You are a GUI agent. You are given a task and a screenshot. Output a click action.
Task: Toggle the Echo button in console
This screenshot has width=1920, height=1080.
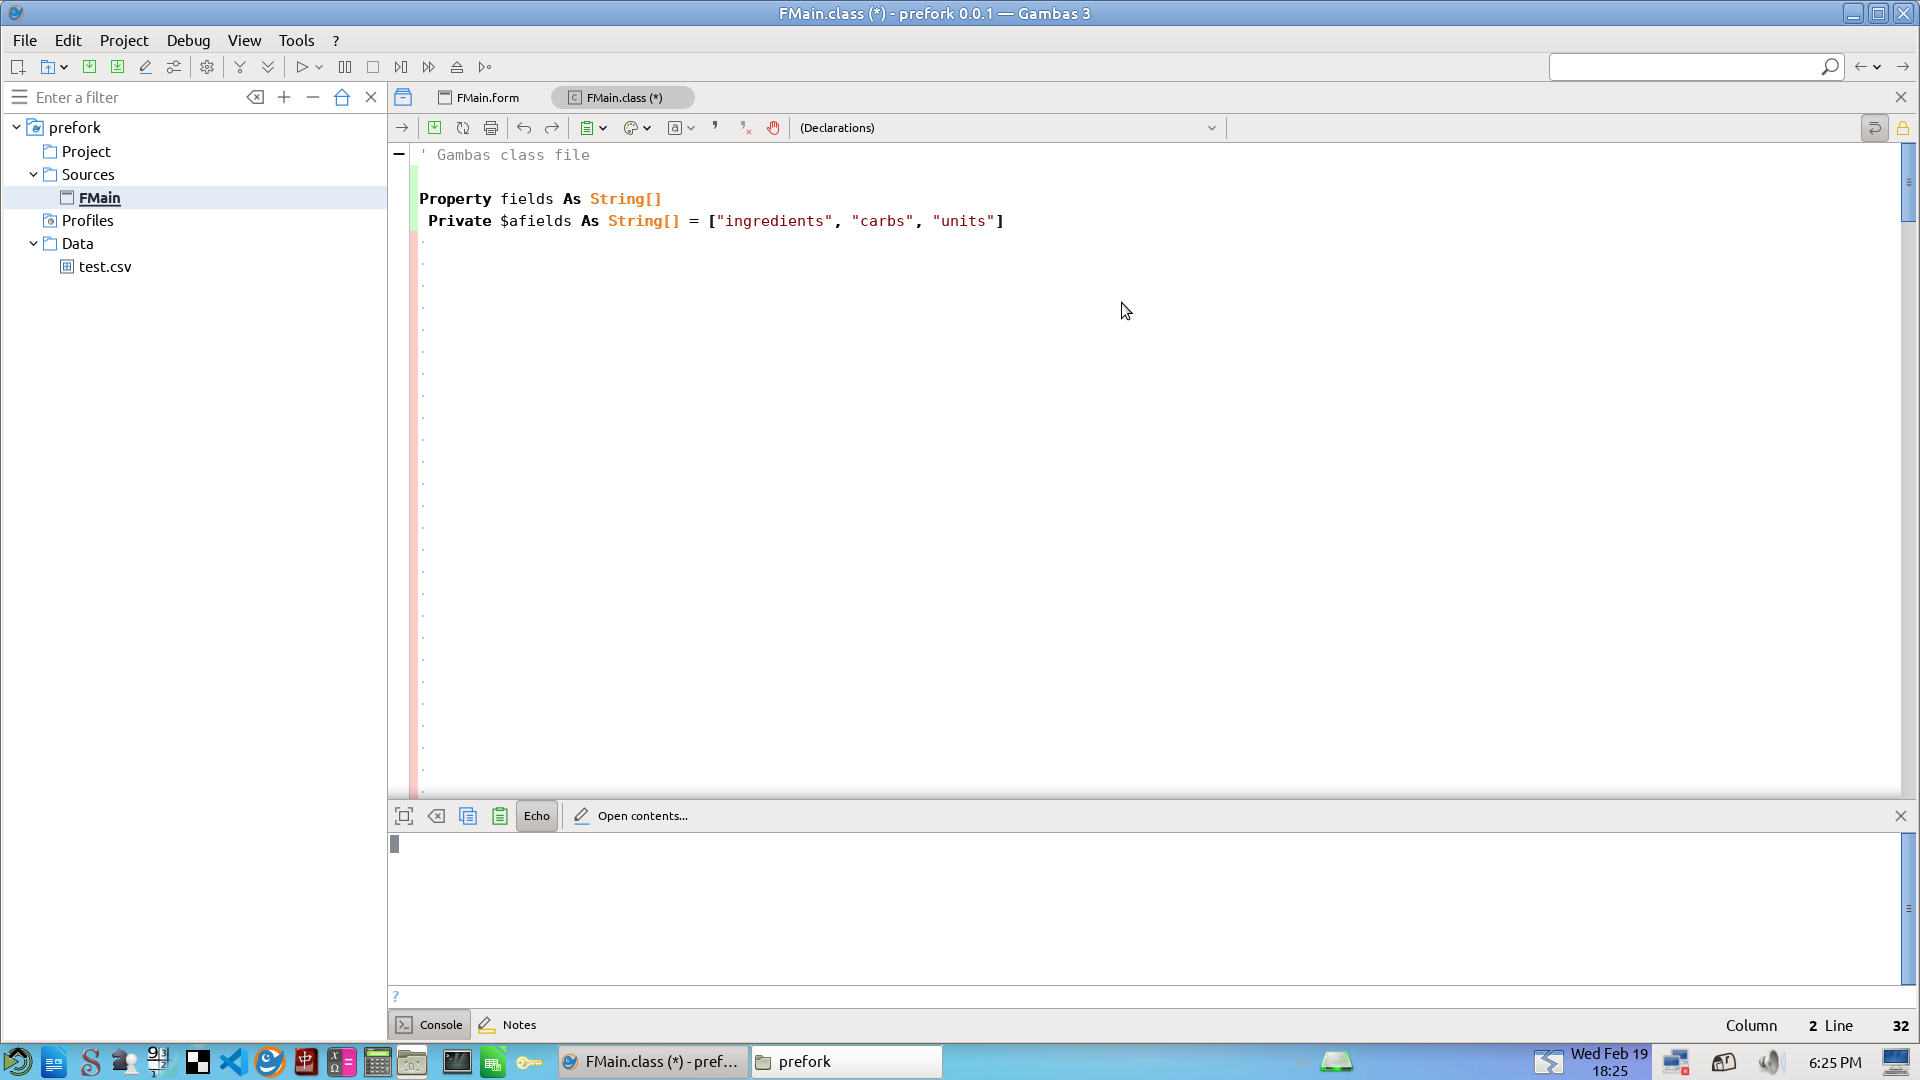click(x=537, y=816)
